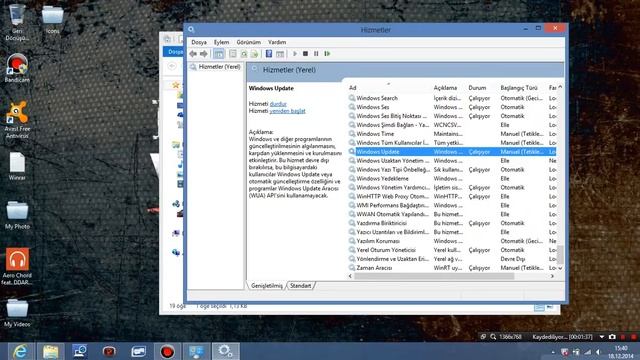
Task: Select the Windows Time service row
Action: 451,134
